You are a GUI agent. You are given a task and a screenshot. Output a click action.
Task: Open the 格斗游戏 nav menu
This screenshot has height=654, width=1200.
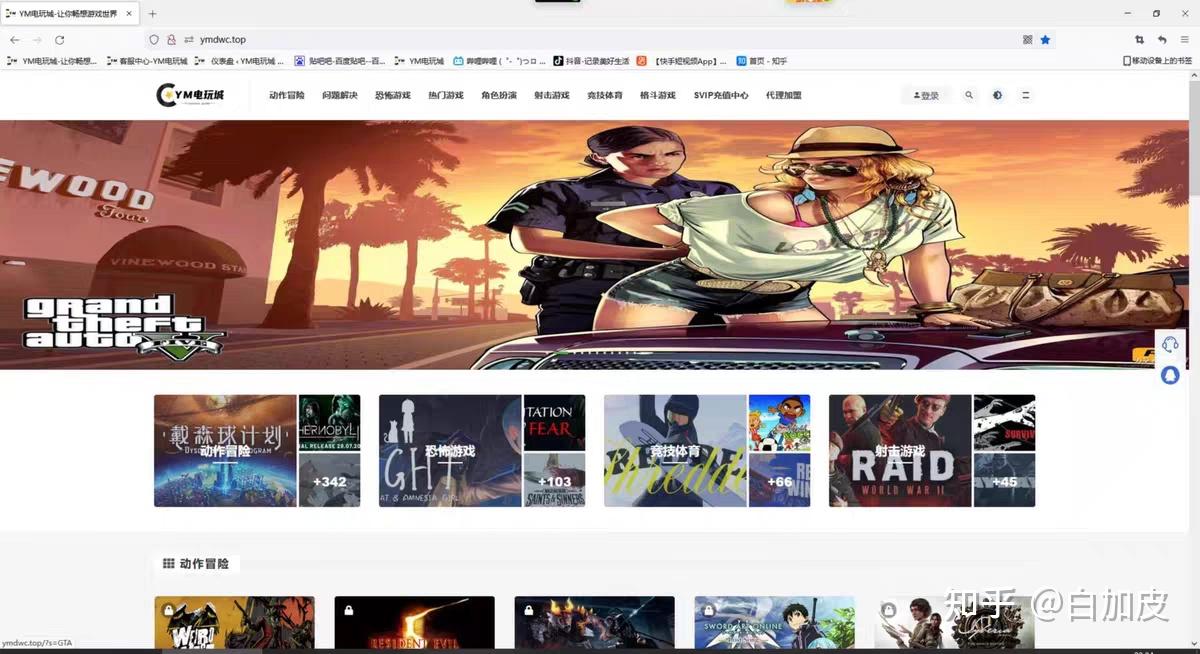tap(658, 95)
